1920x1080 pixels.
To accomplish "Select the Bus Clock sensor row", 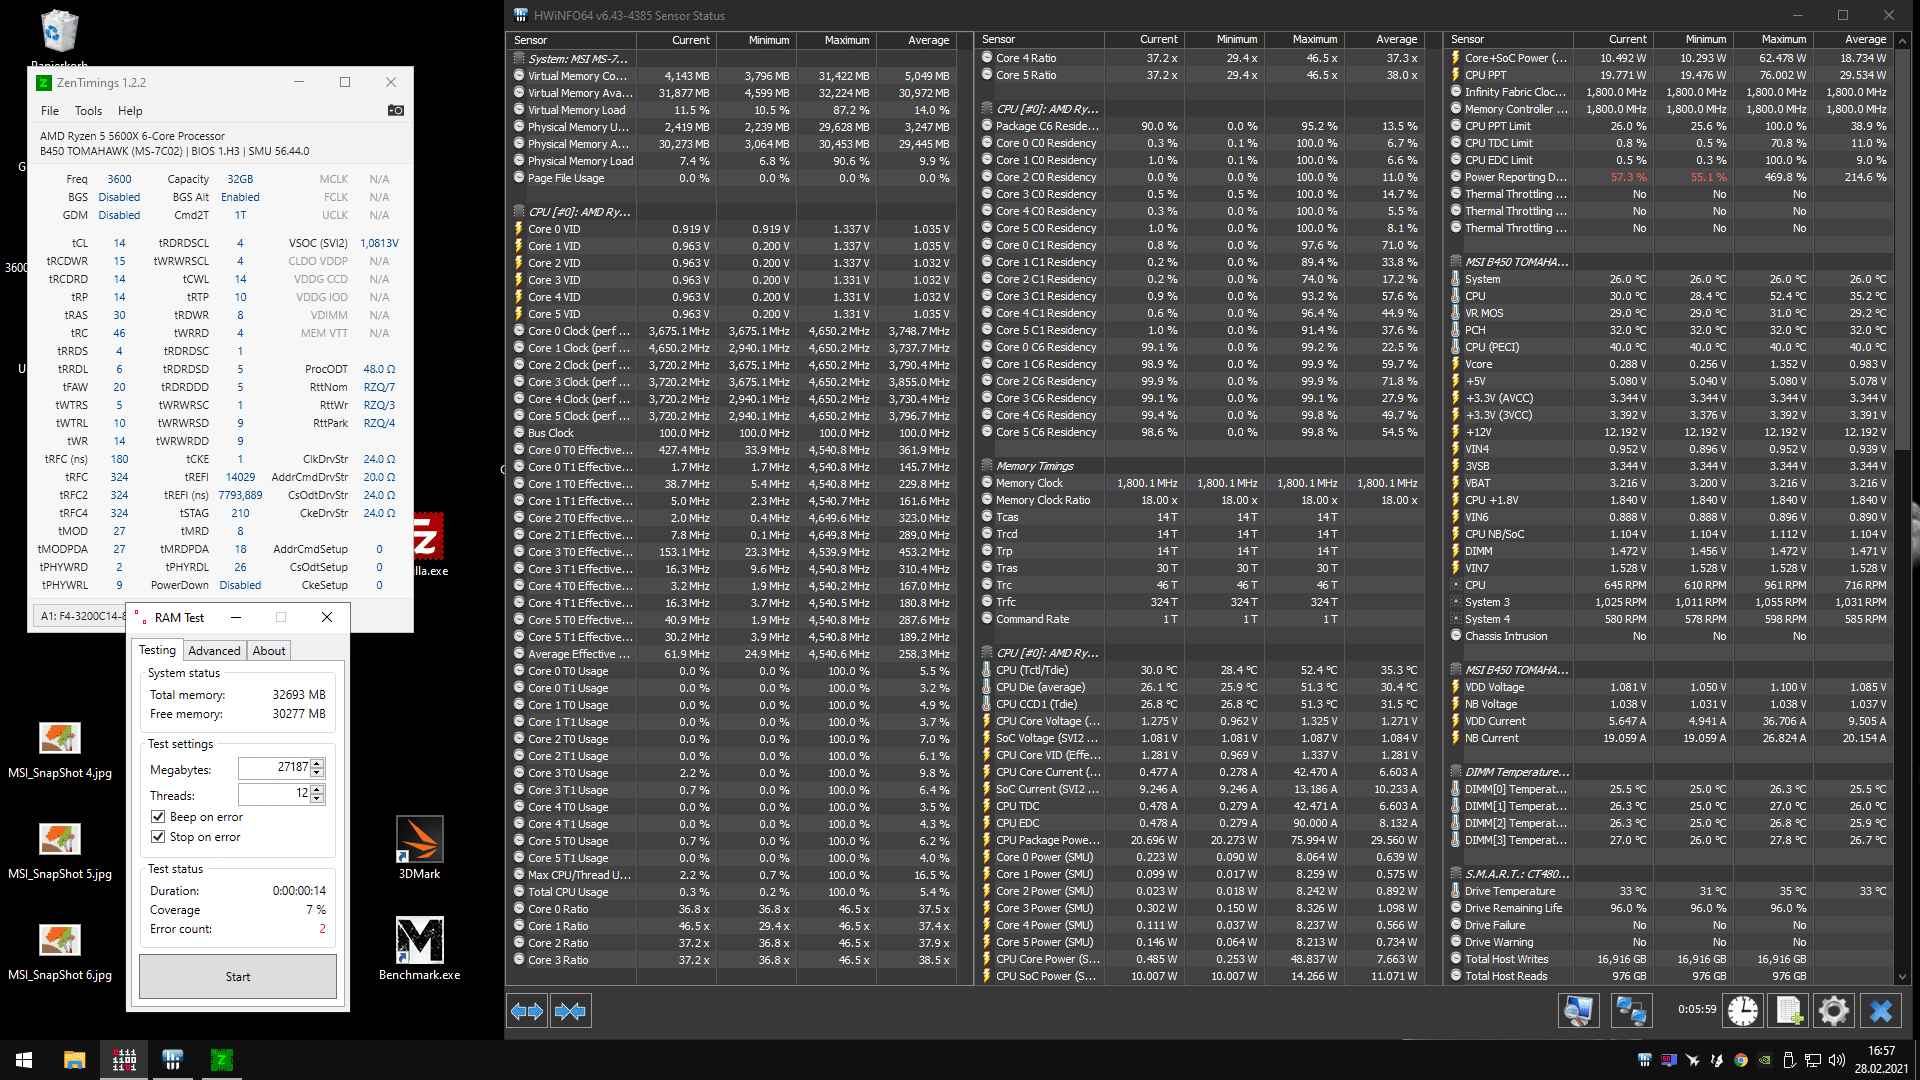I will tap(732, 433).
